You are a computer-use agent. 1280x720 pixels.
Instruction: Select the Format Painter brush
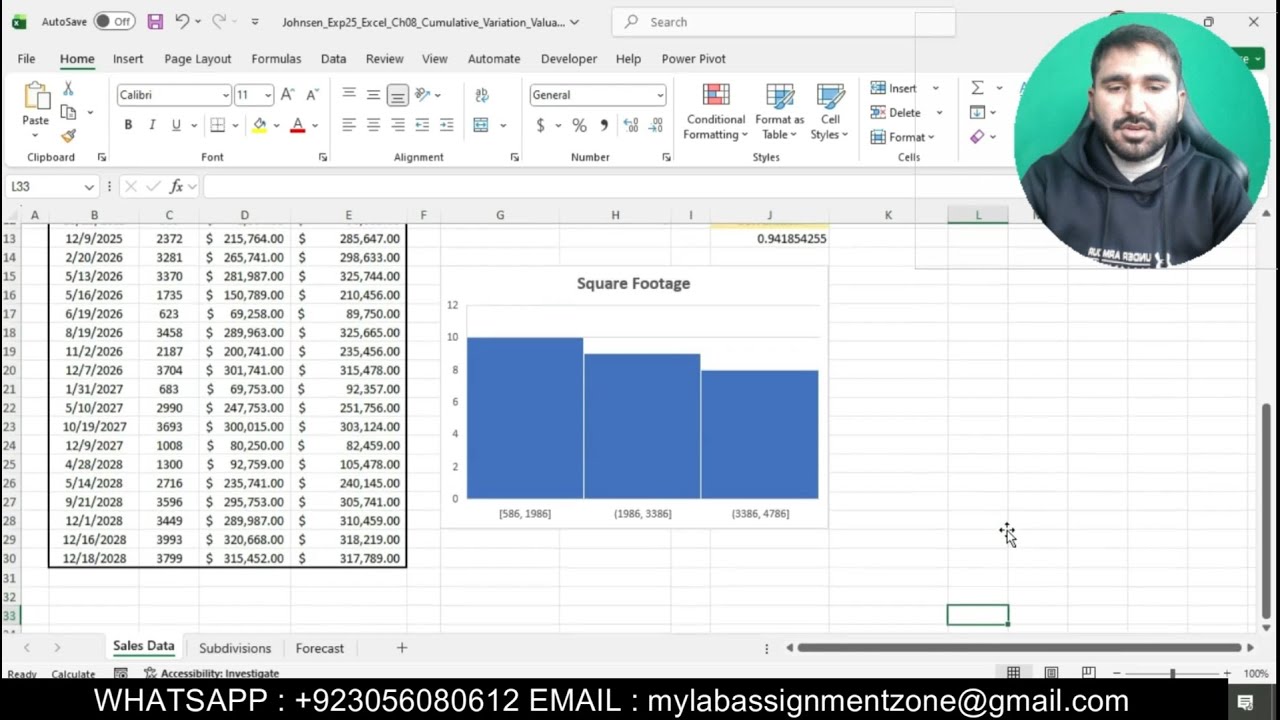tap(68, 136)
